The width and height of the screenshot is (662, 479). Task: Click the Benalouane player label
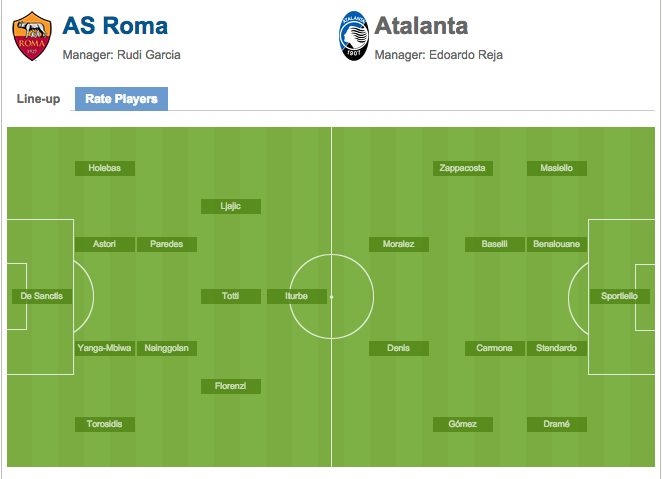tap(556, 244)
